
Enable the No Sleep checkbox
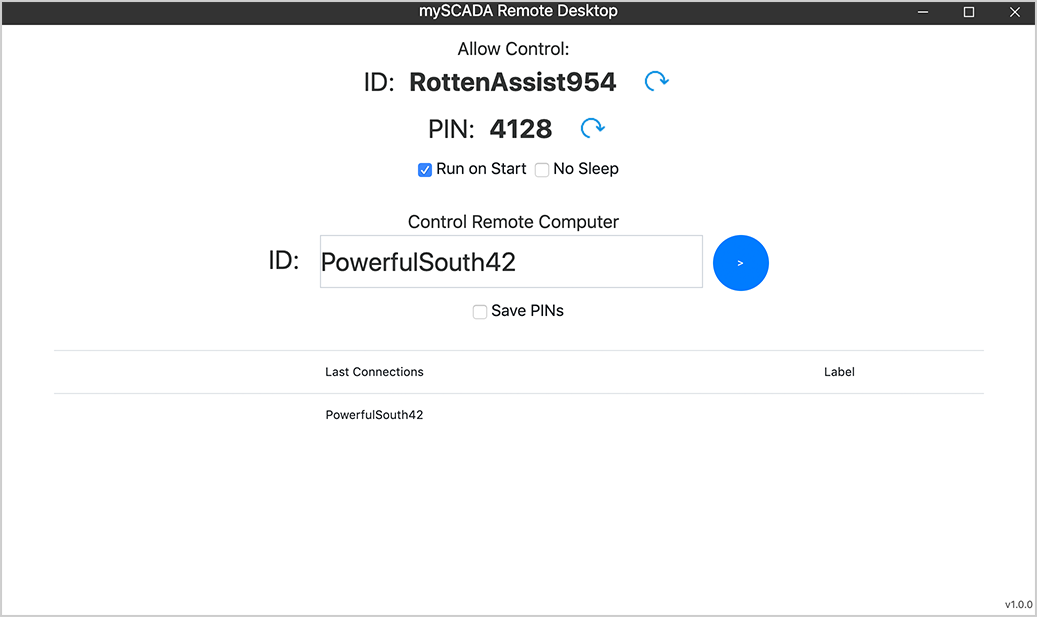pyautogui.click(x=542, y=170)
